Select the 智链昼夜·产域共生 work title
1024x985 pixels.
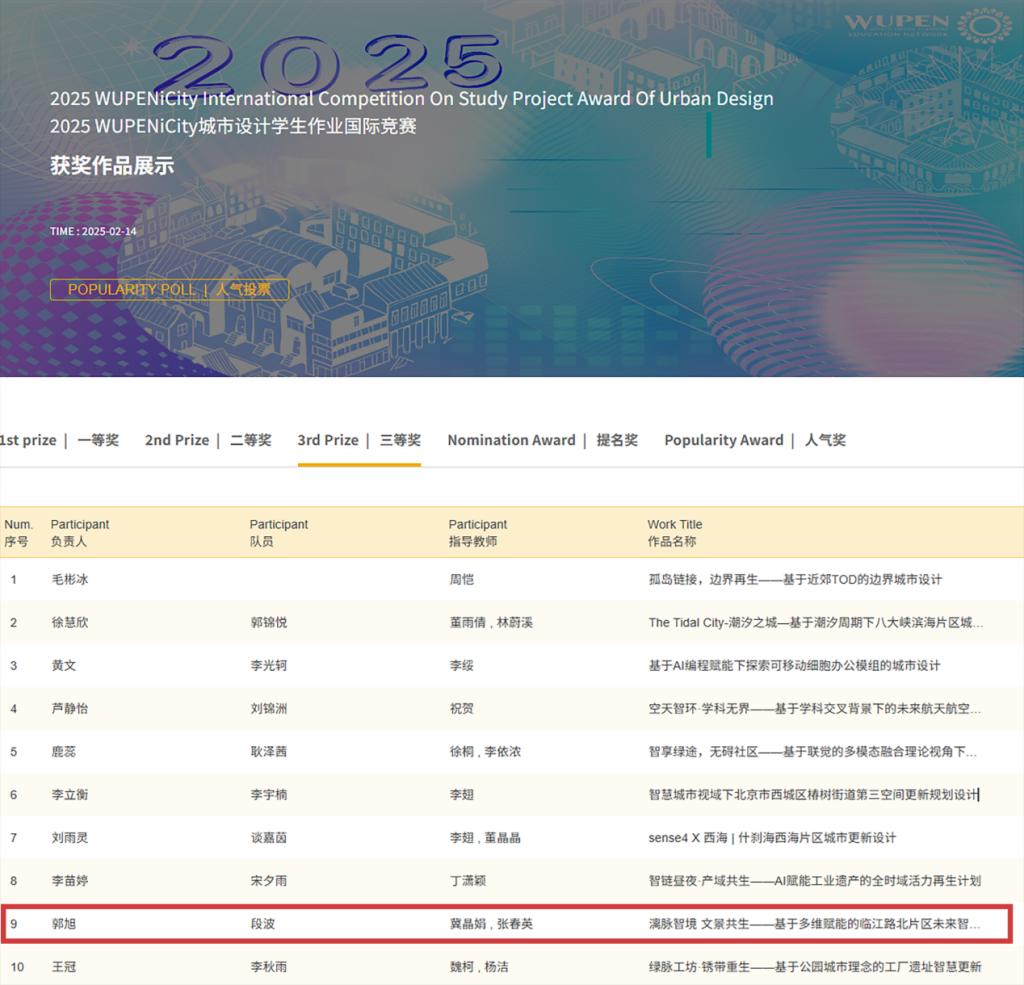(814, 880)
